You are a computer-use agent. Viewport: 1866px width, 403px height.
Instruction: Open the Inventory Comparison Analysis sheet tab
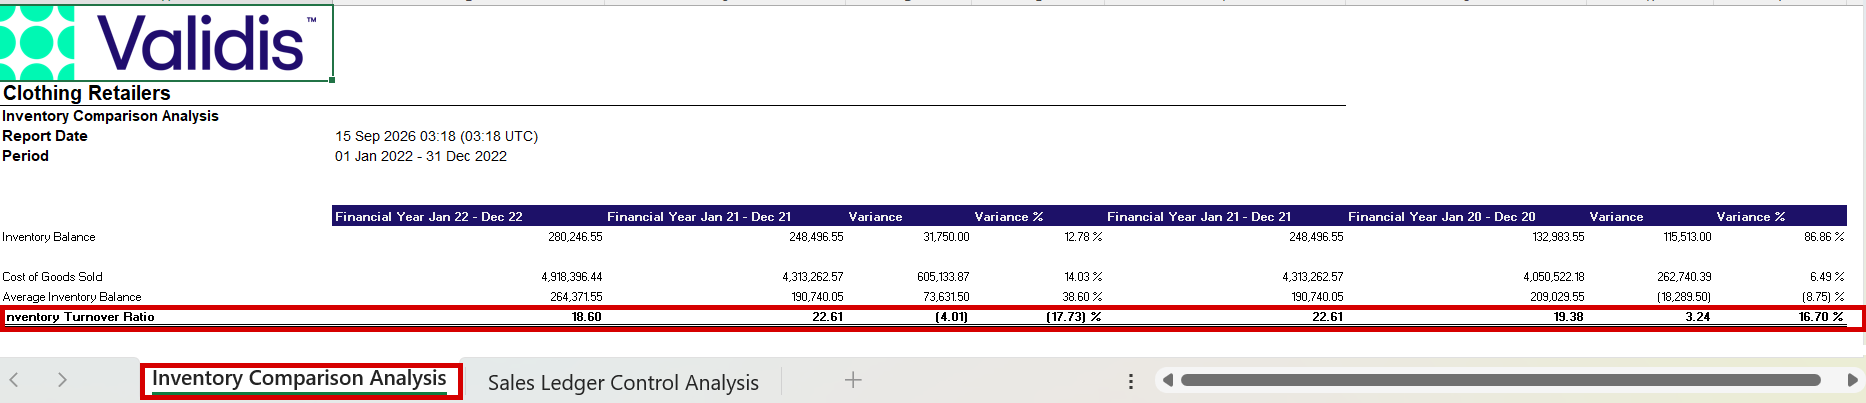pos(299,379)
